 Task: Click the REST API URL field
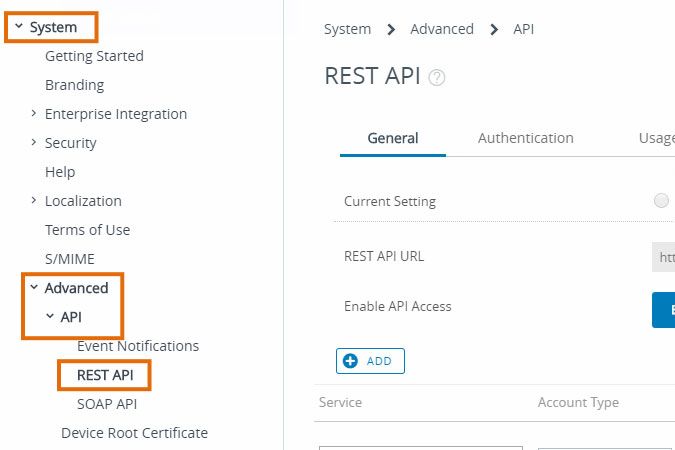click(x=663, y=257)
